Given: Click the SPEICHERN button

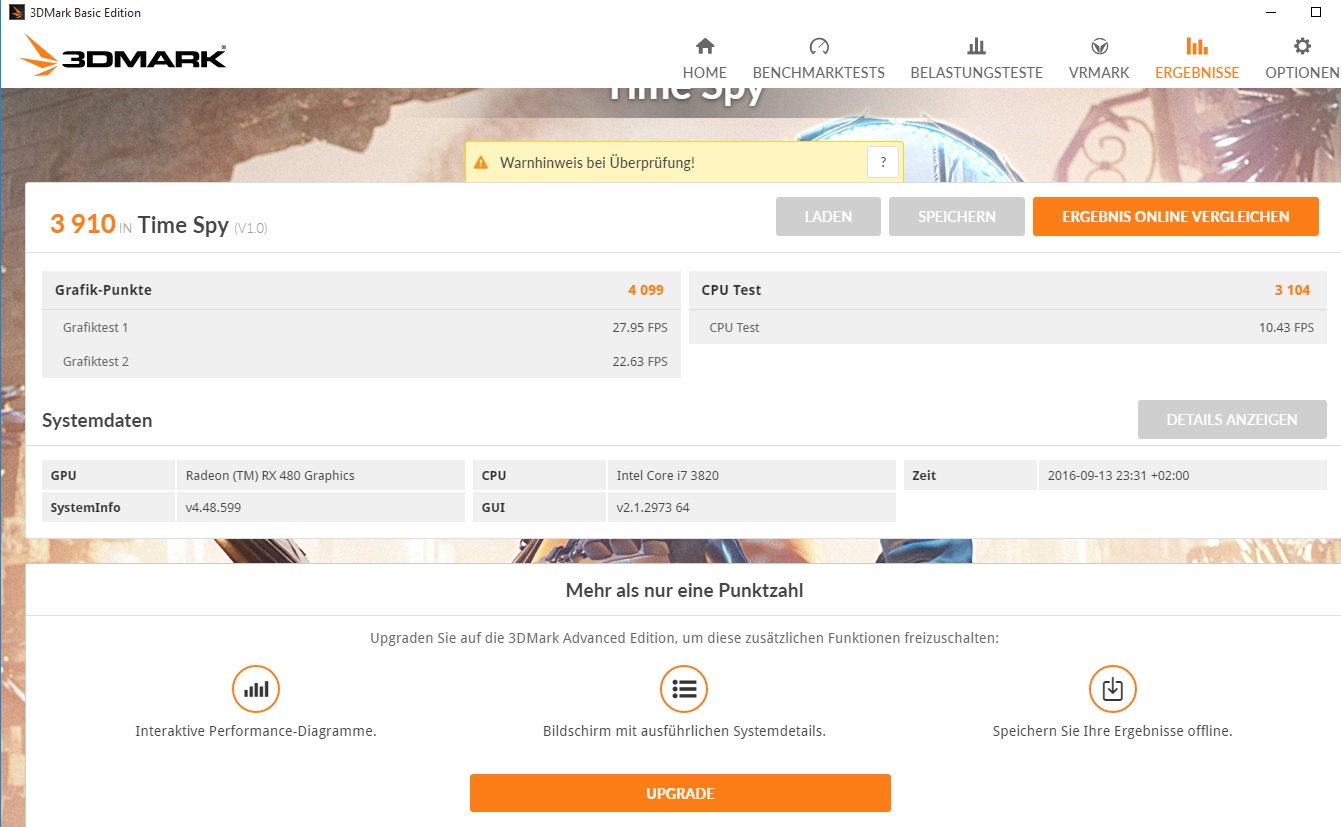Looking at the screenshot, I should click(x=957, y=216).
